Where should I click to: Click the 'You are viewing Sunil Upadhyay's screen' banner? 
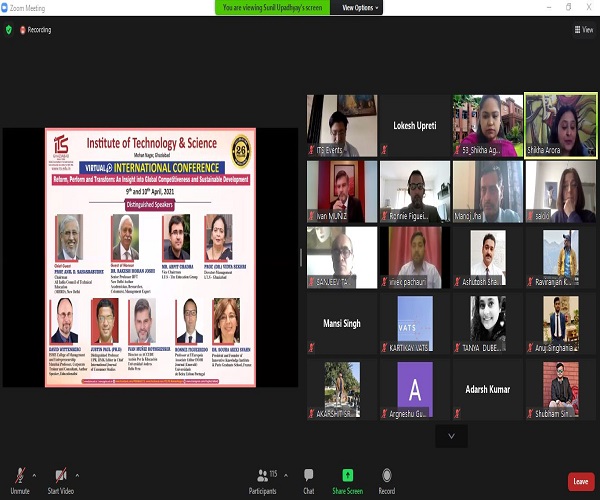[272, 8]
